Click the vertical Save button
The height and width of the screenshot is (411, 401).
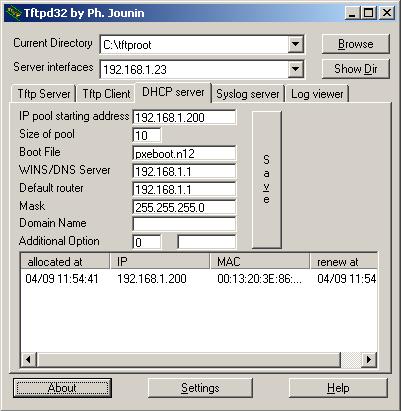(x=267, y=180)
